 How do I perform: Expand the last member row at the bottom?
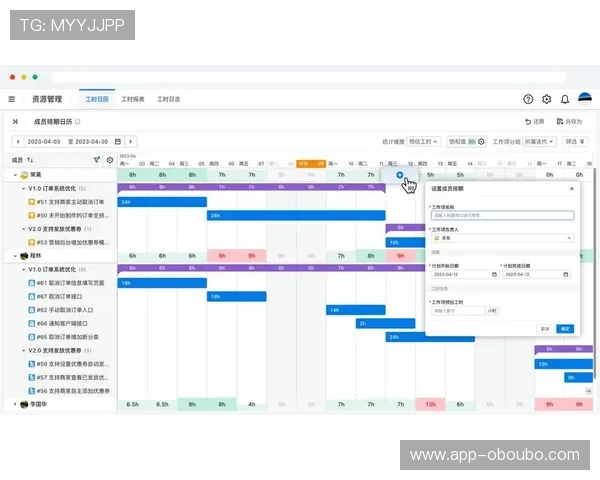click(x=15, y=404)
